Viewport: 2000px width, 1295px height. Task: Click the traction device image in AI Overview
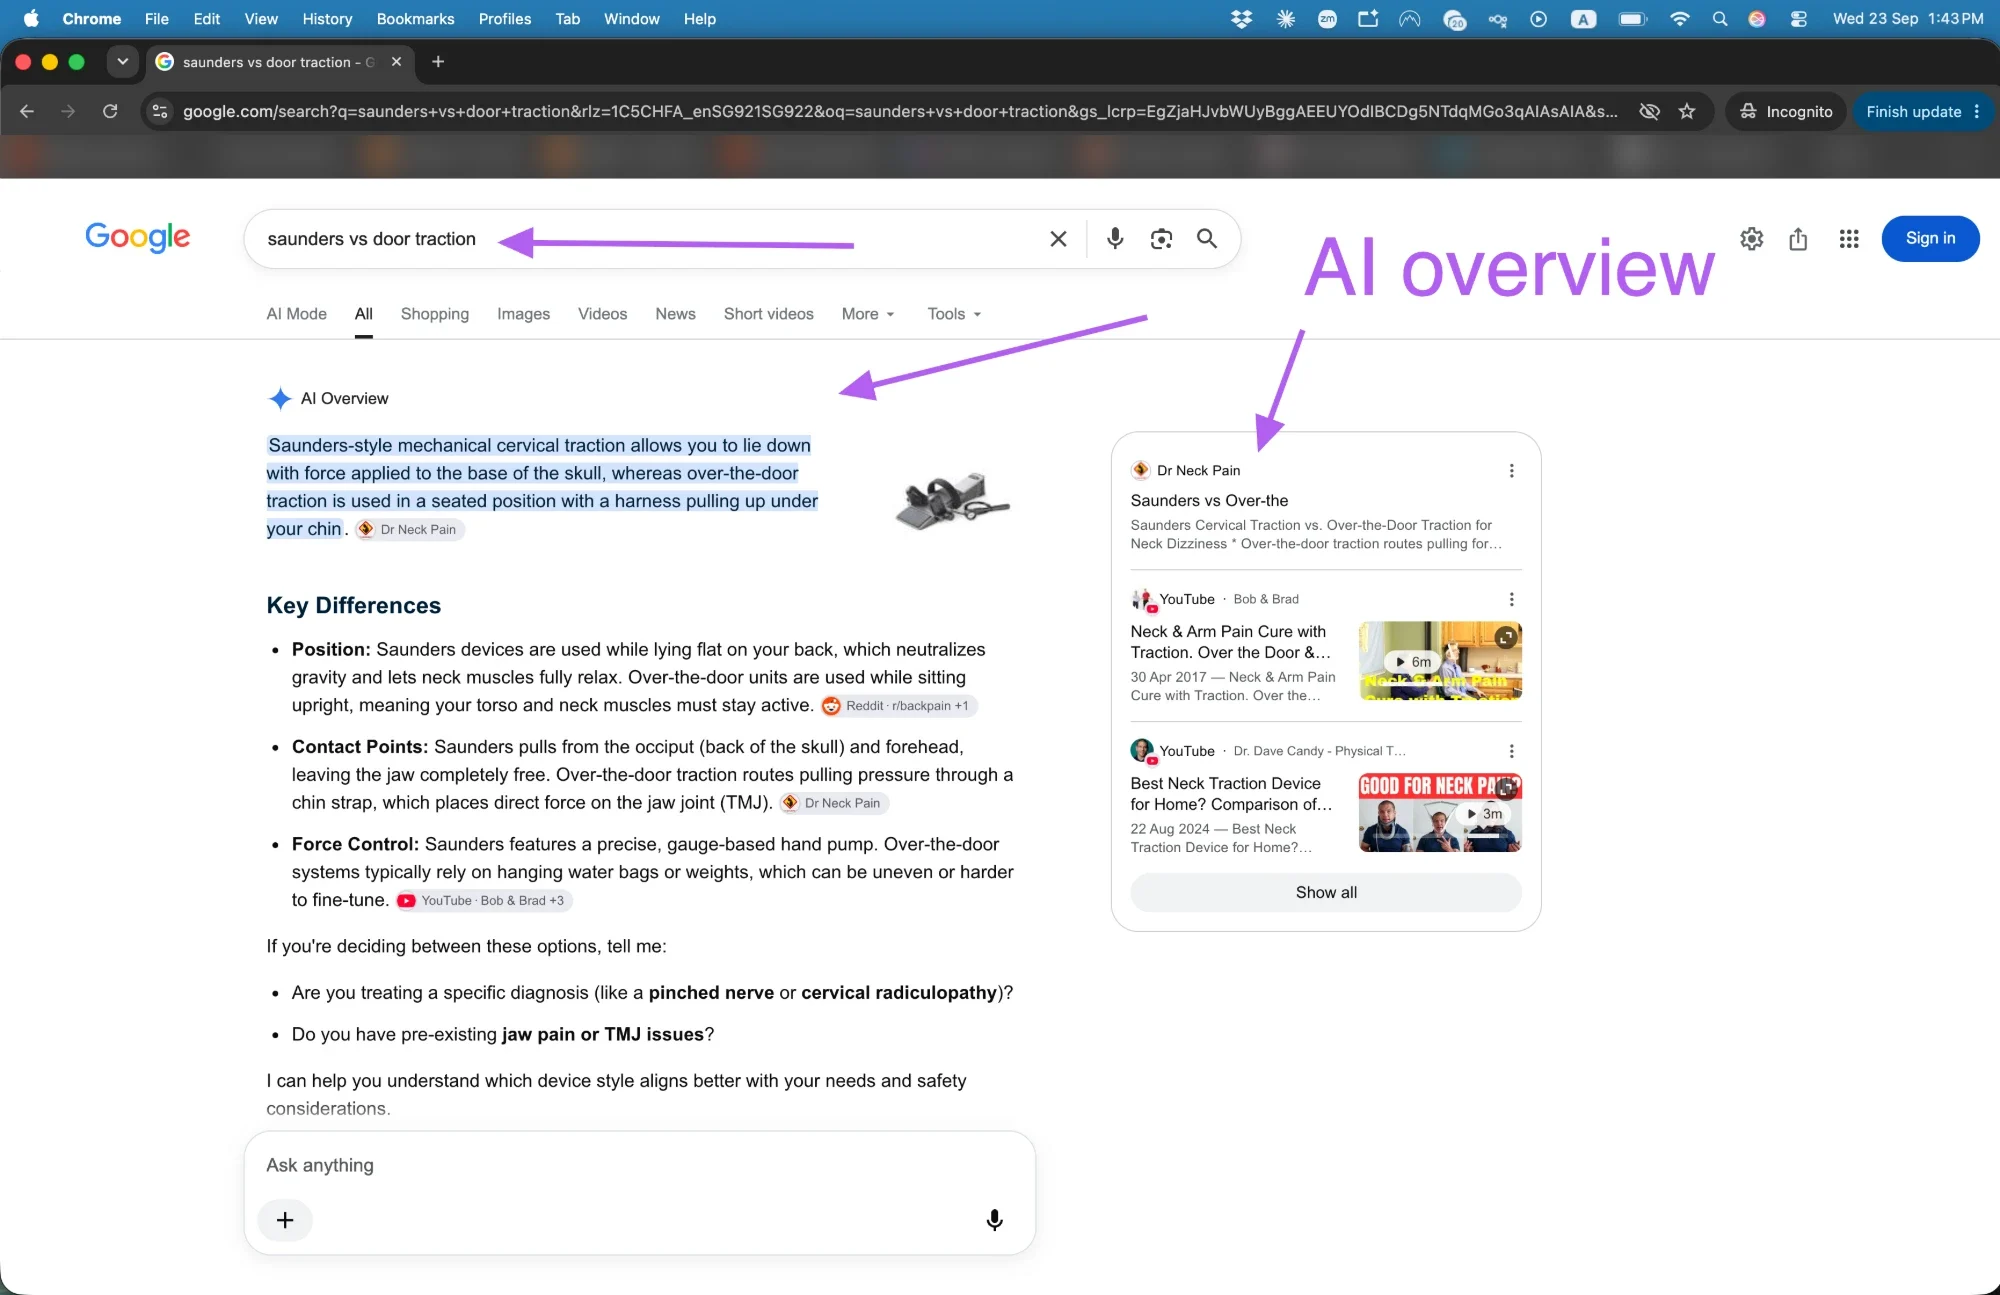[953, 500]
